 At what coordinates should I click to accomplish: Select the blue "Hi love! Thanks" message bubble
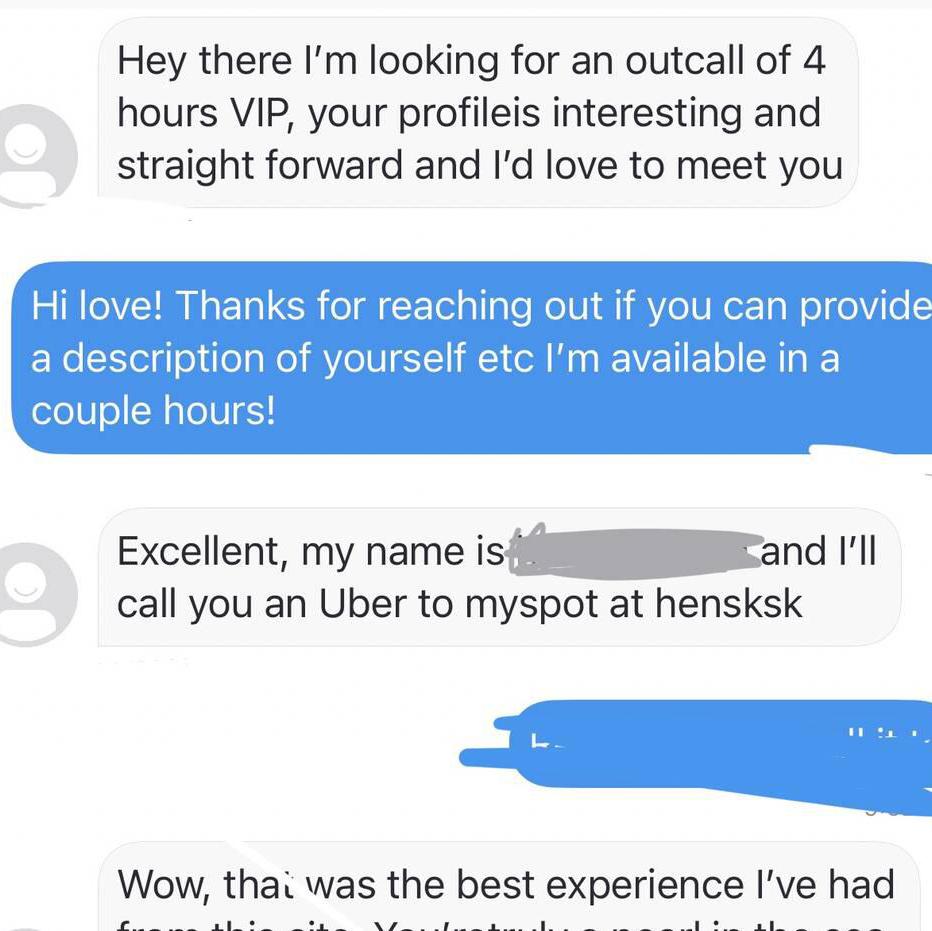(x=472, y=358)
